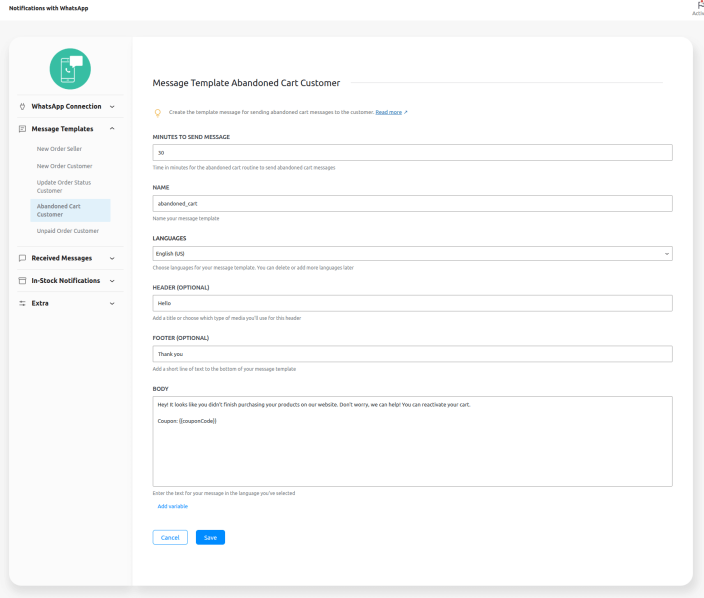Click the Message Templates document icon
Viewport: 704px width, 598px height.
[x=22, y=129]
